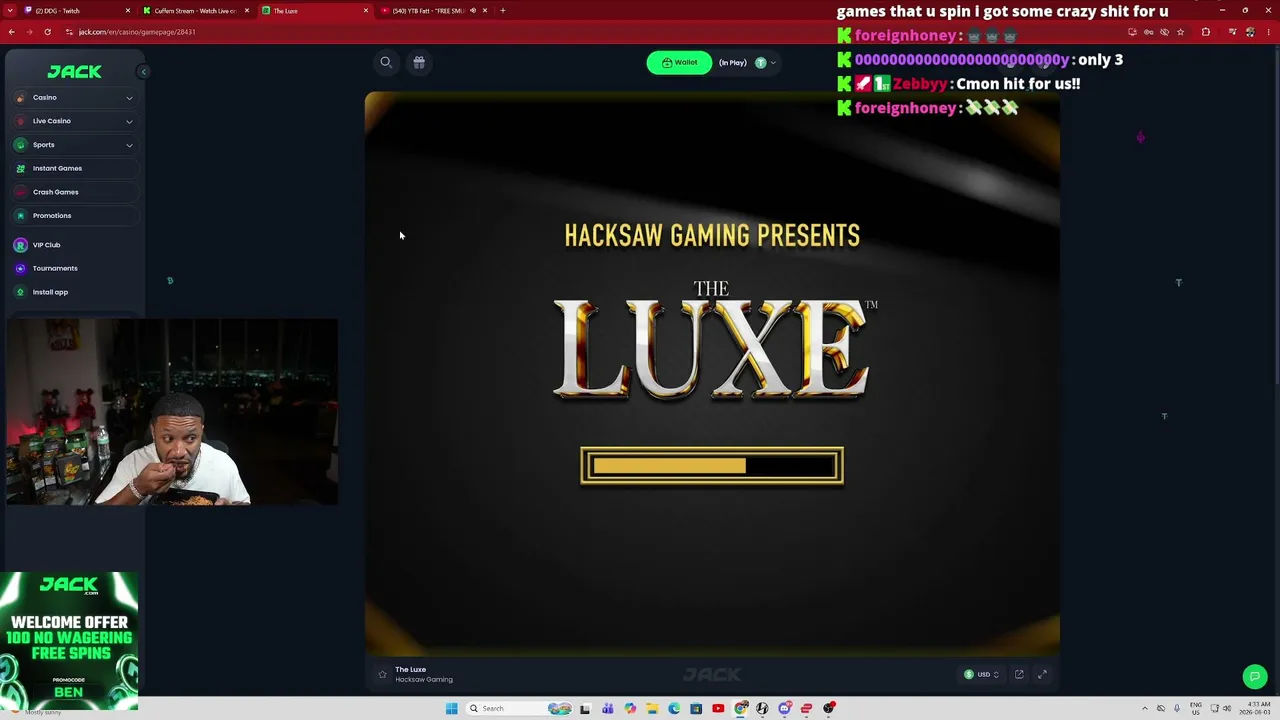Click the browser forward arrow
The image size is (1280, 720).
pyautogui.click(x=29, y=32)
